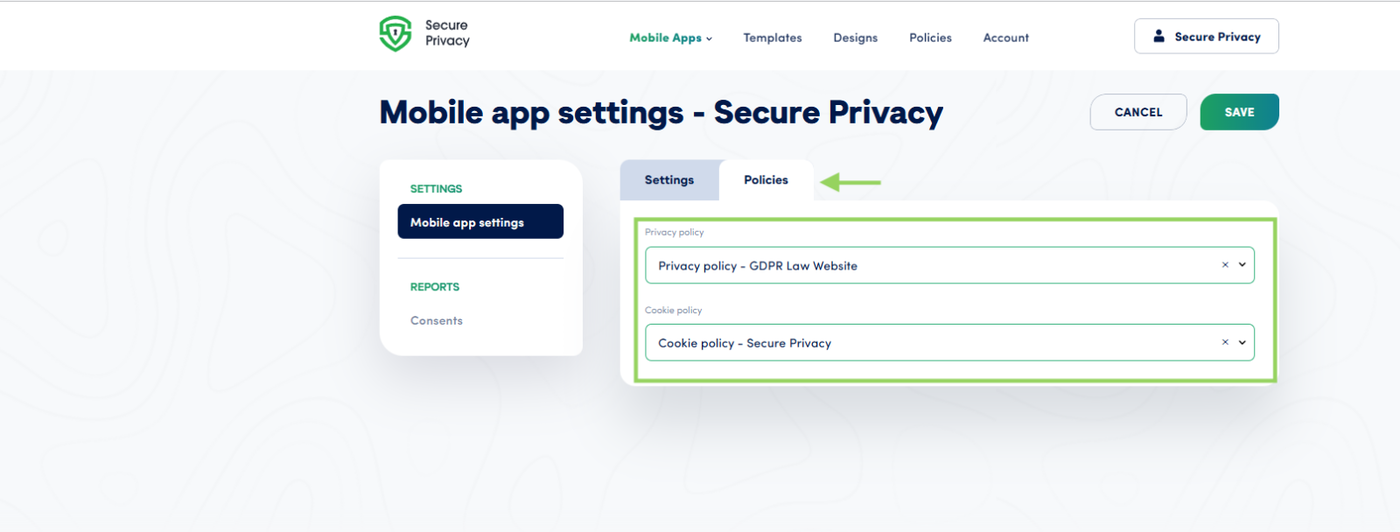Open Templates in the top navigation
The image size is (1400, 532).
click(772, 38)
